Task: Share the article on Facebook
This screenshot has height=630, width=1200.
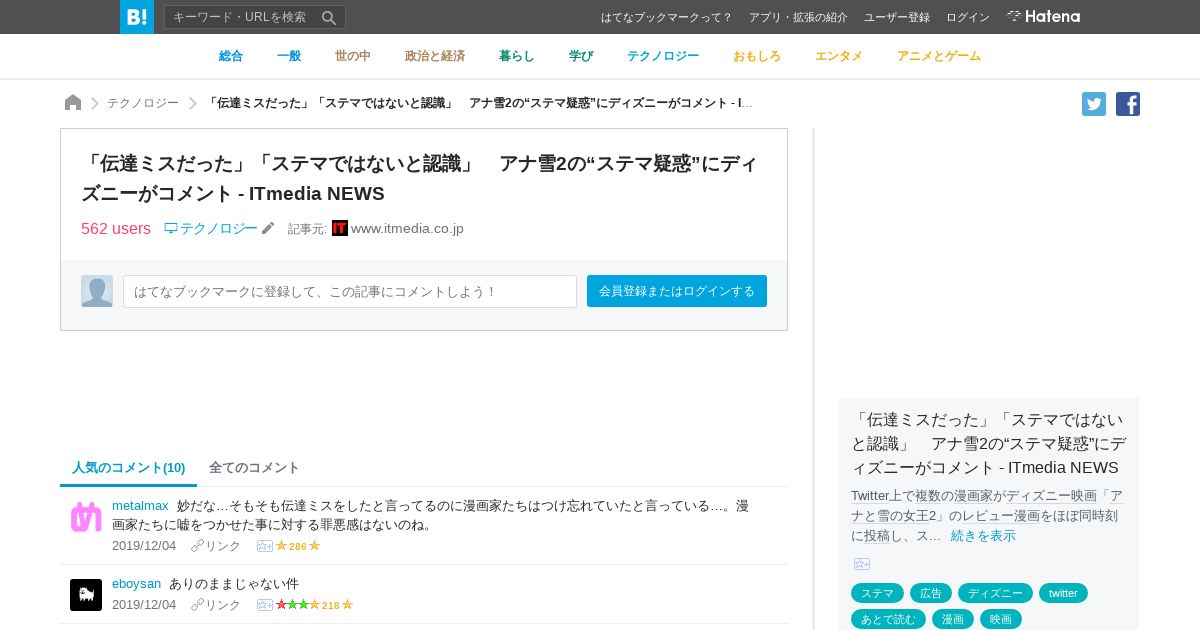Action: coord(1128,104)
